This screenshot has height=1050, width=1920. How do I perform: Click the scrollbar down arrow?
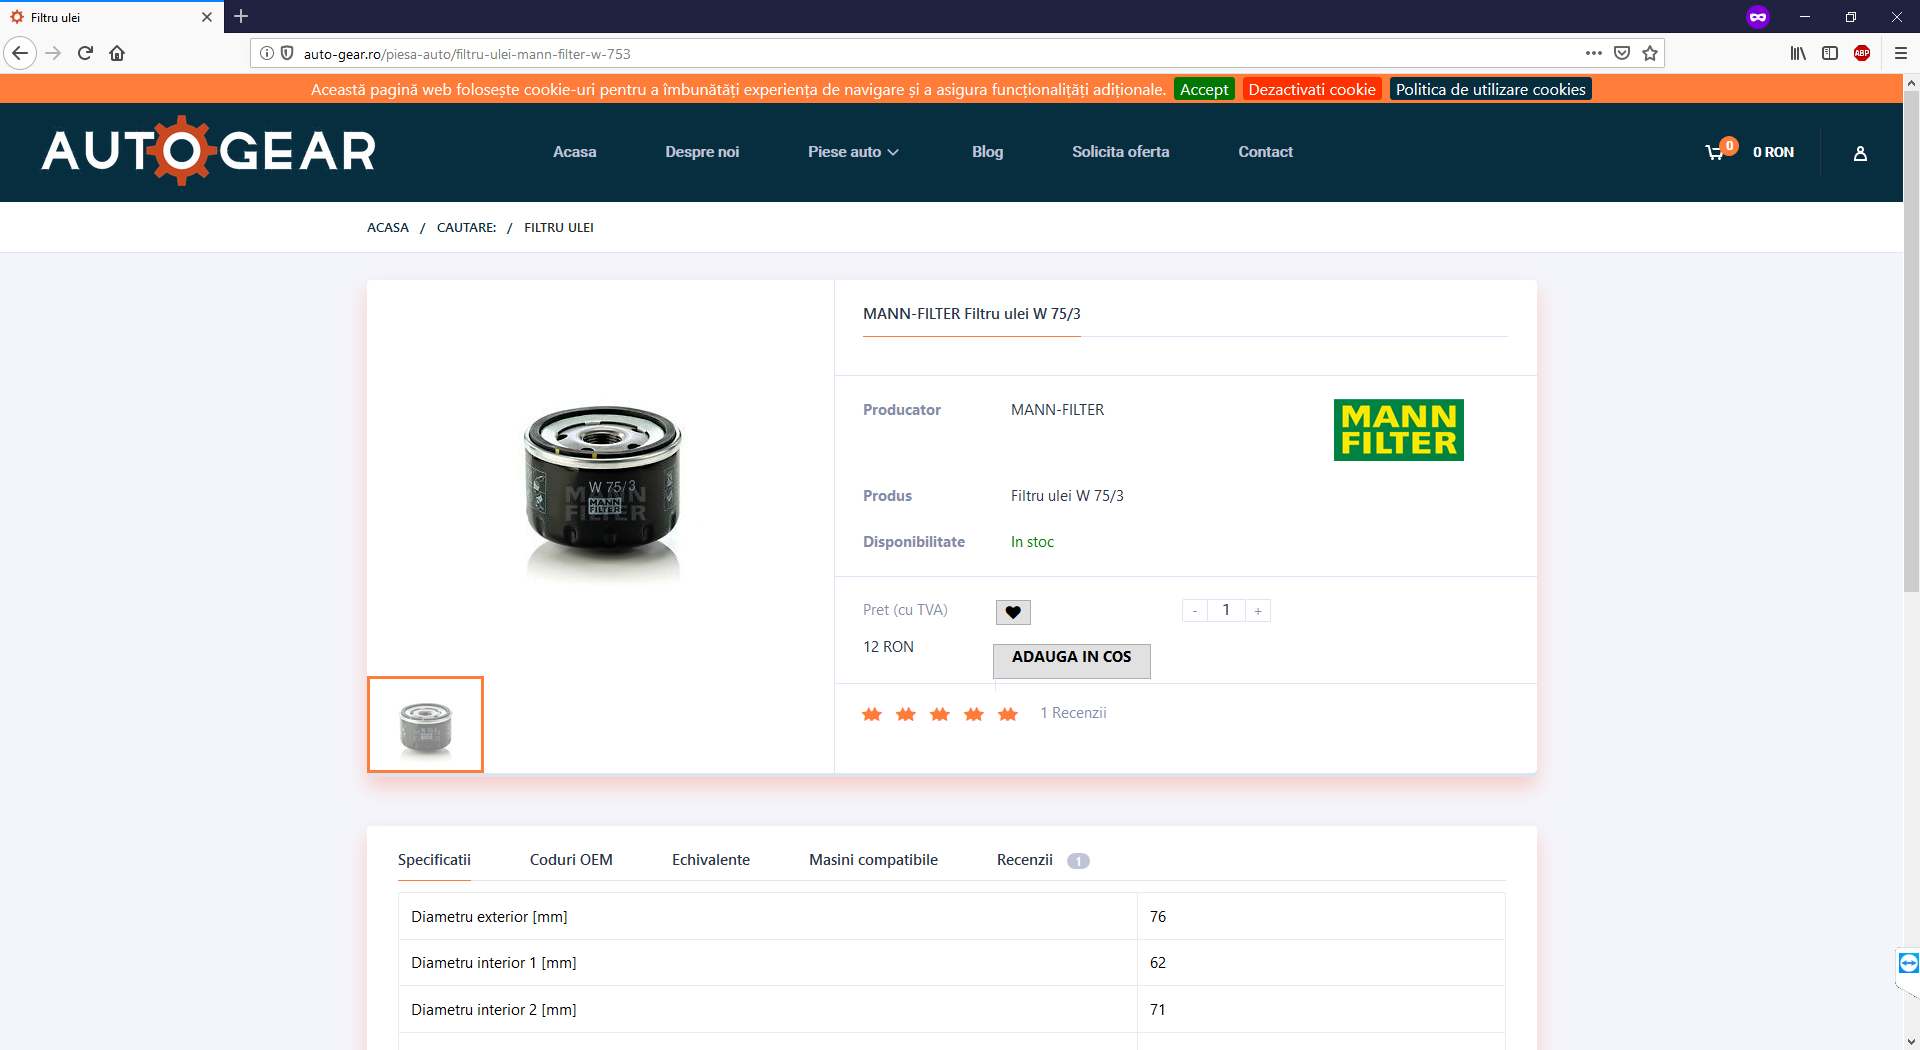click(x=1911, y=1041)
